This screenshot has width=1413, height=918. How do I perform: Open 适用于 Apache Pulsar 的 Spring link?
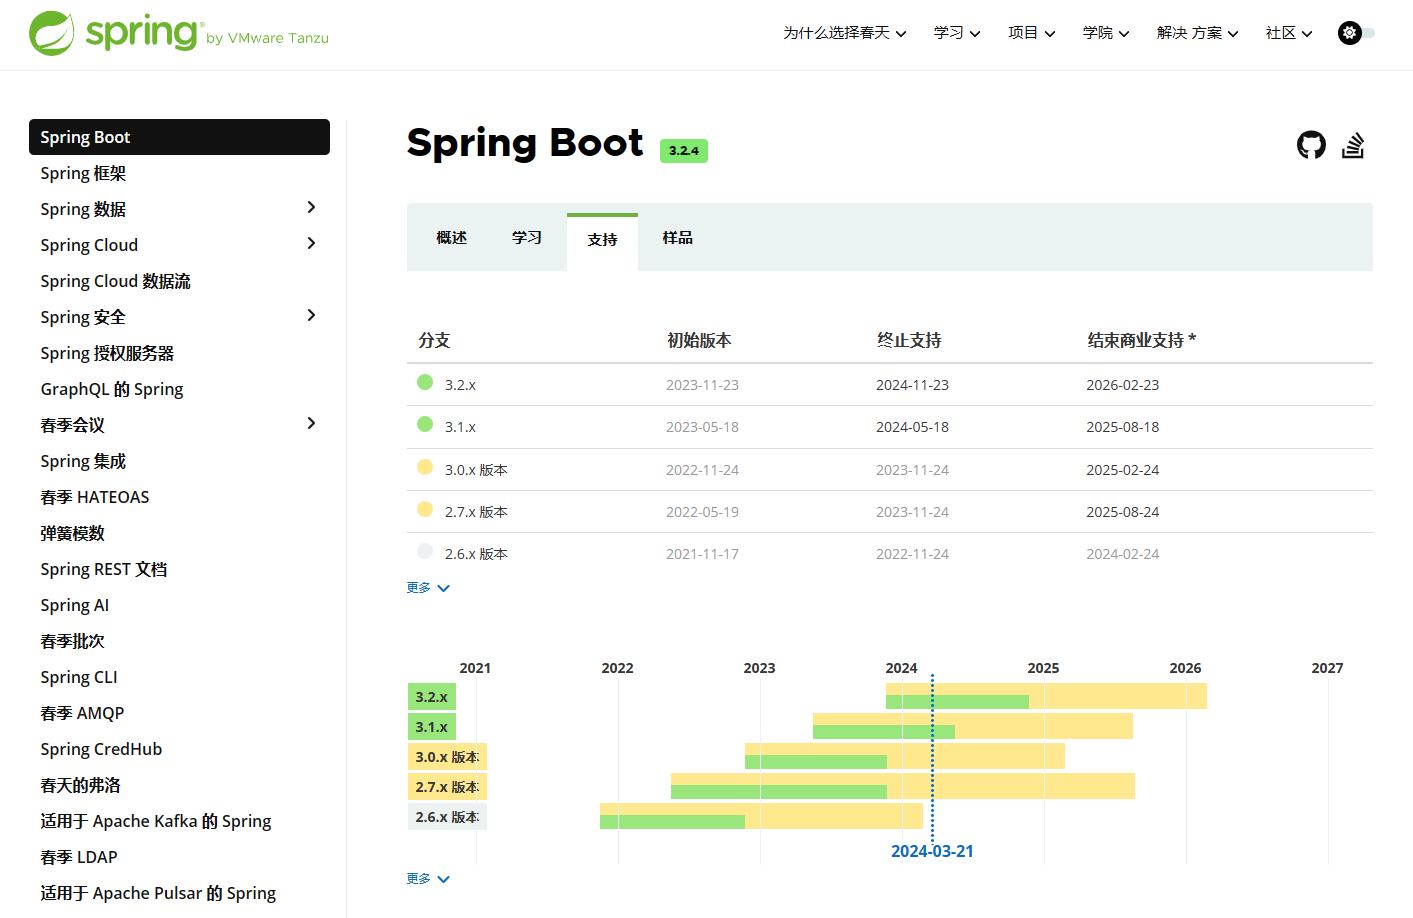[158, 893]
